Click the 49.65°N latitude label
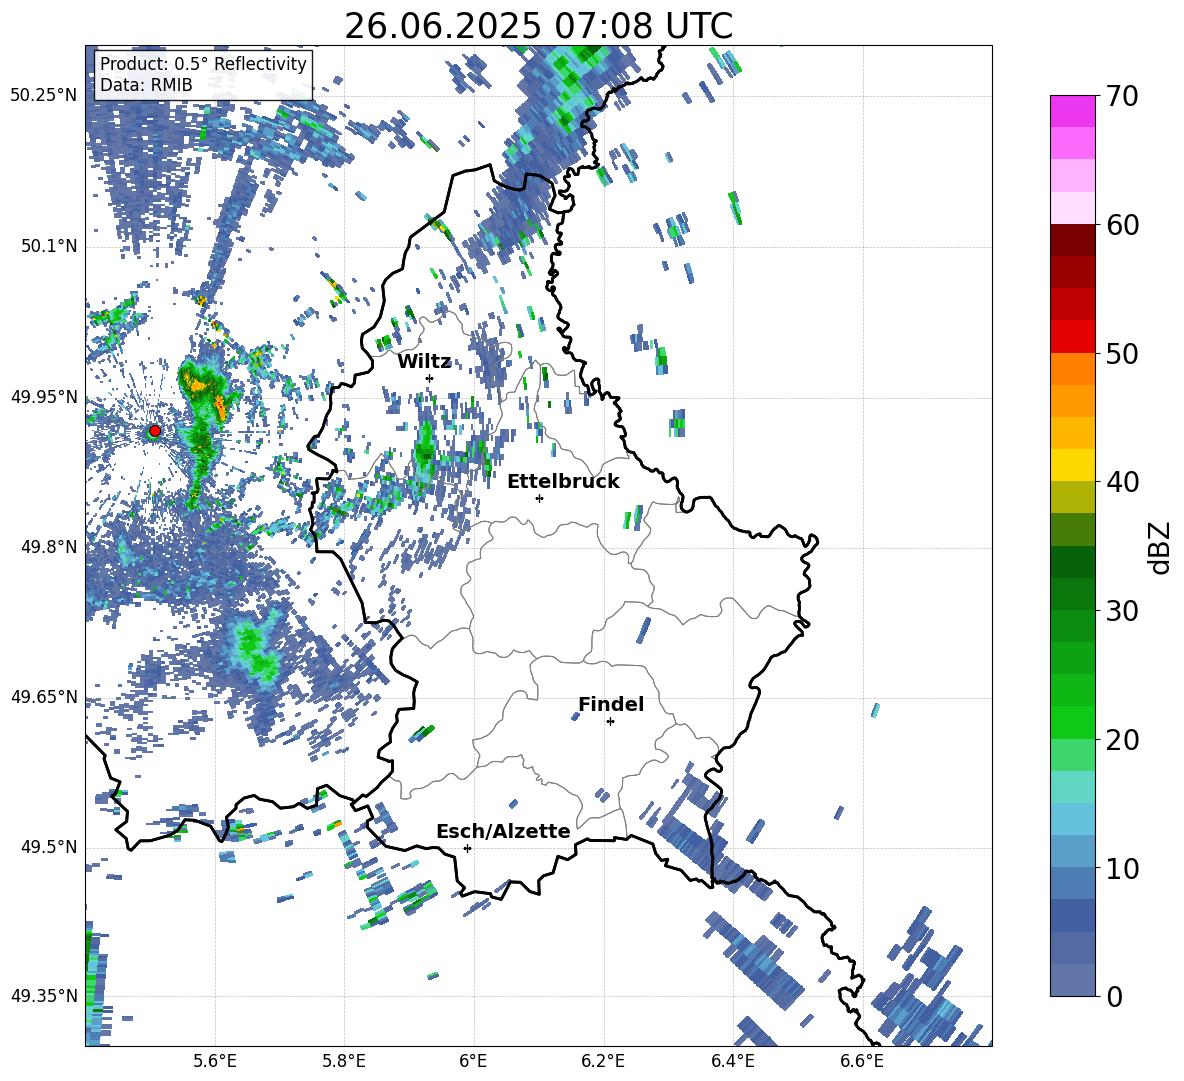Screen dimensions: 1184x1081 coord(43,696)
